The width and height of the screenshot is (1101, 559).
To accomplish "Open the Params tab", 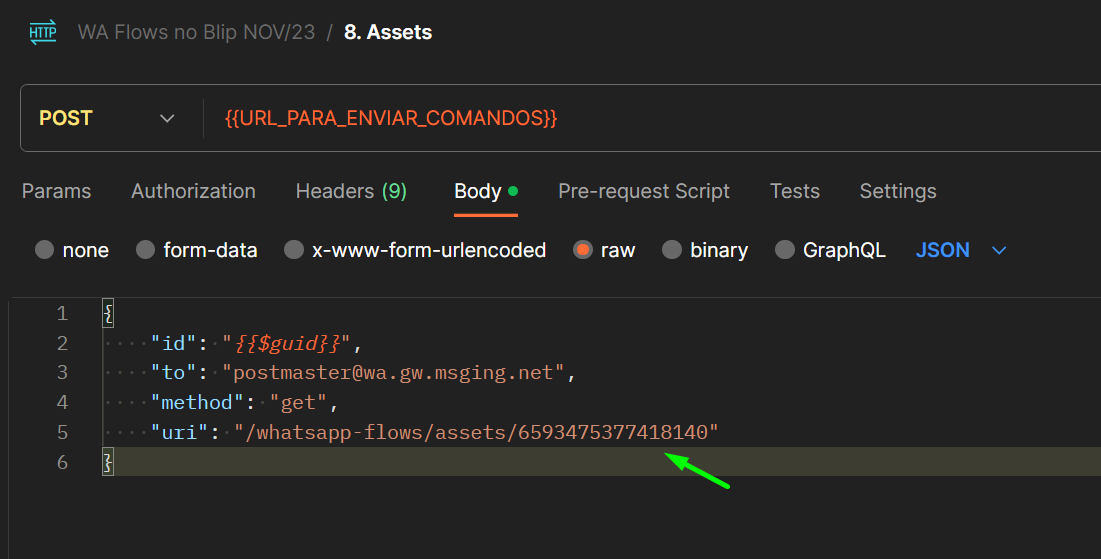I will coord(56,191).
